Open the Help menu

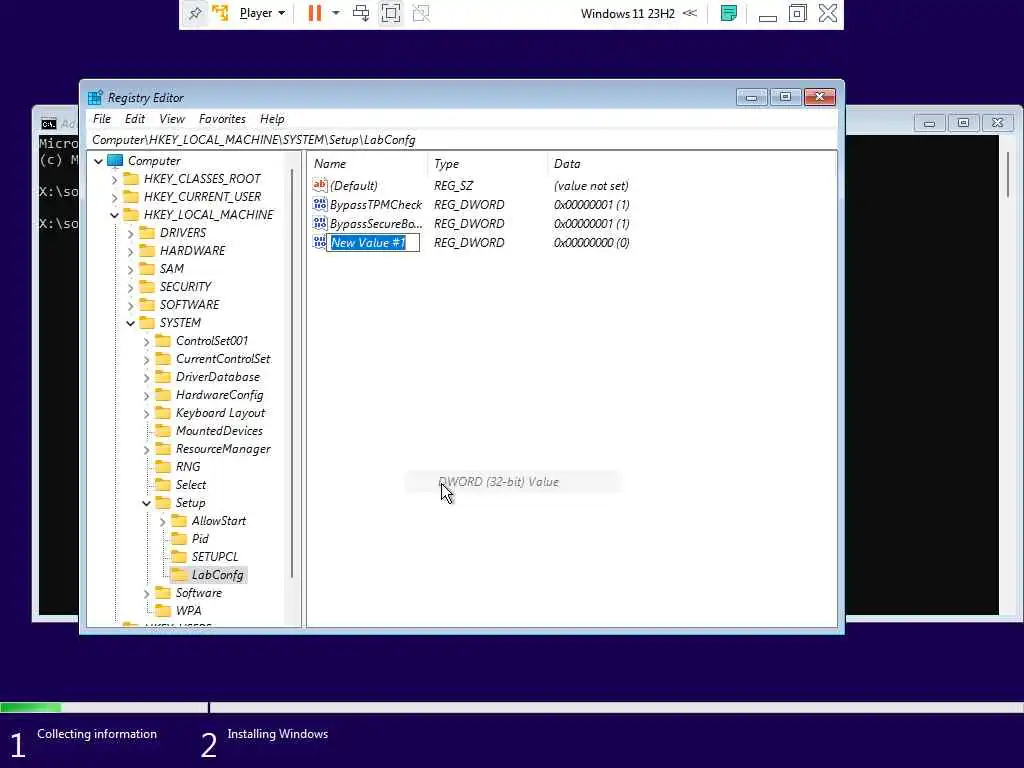tap(272, 119)
